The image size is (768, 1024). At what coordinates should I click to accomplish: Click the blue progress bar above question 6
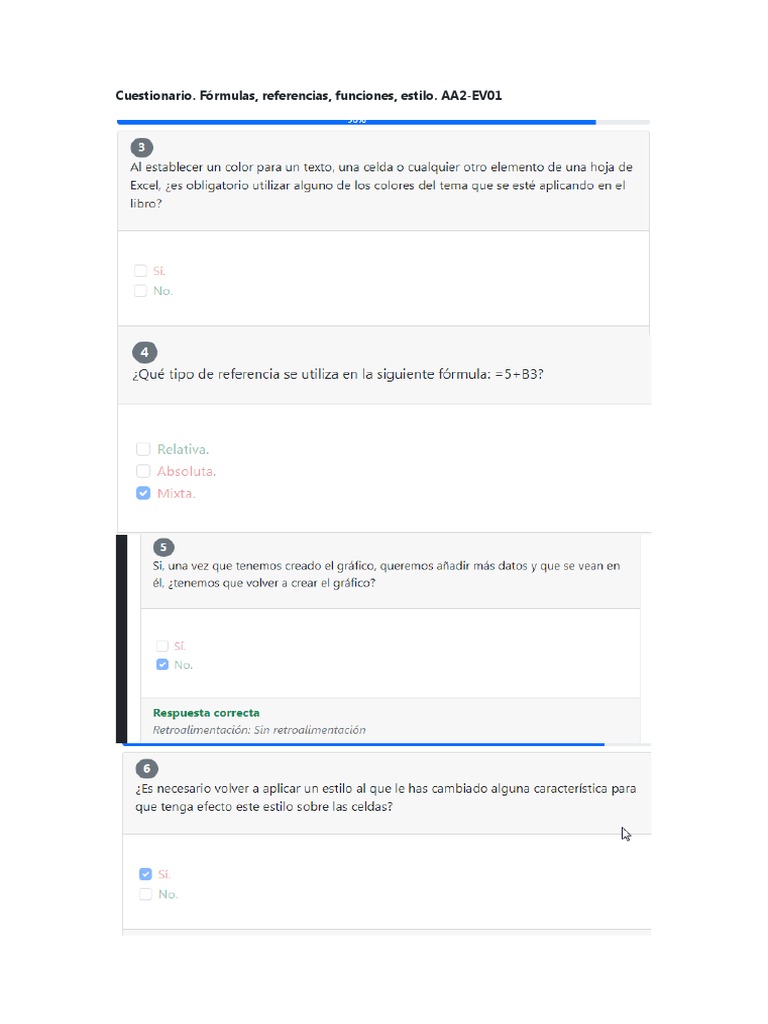[x=363, y=744]
